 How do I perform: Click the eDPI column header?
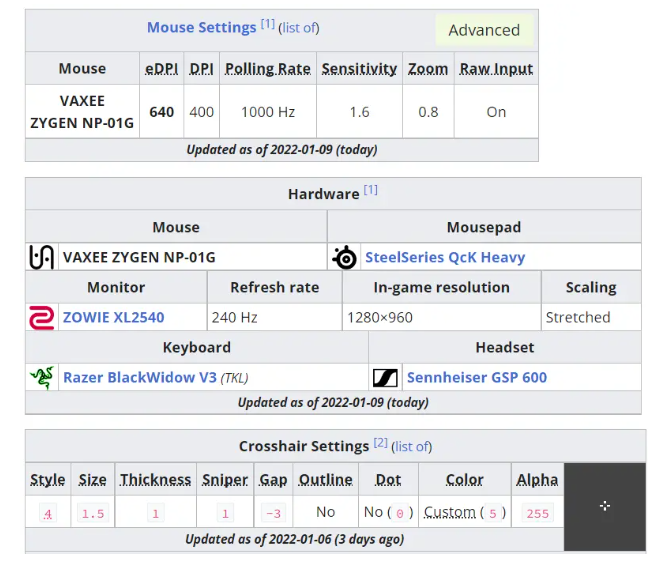(161, 69)
